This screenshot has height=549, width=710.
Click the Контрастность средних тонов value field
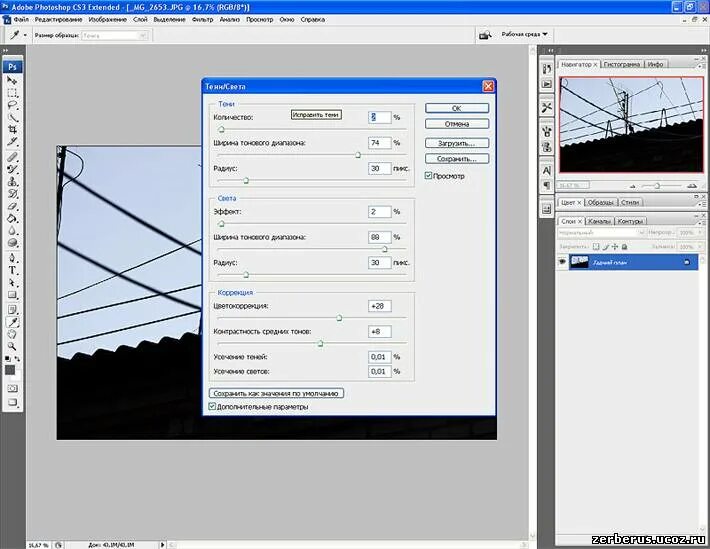(379, 331)
